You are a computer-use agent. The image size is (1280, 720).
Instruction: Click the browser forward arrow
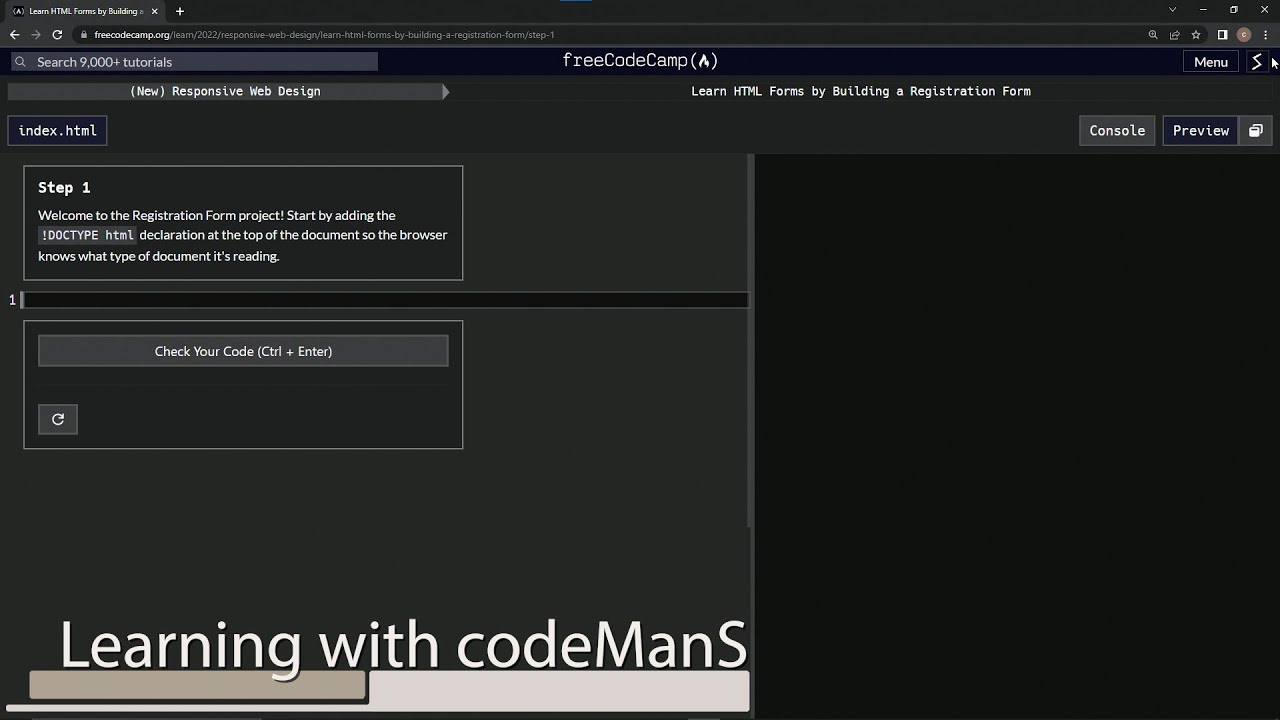36,34
